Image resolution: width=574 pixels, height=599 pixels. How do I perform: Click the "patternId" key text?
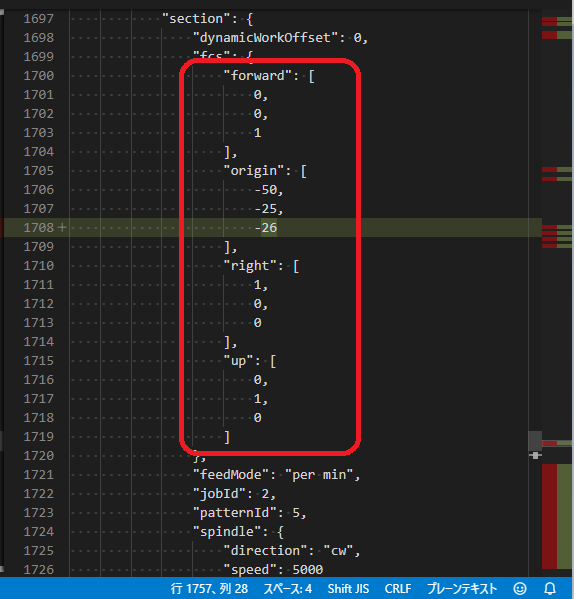click(235, 513)
